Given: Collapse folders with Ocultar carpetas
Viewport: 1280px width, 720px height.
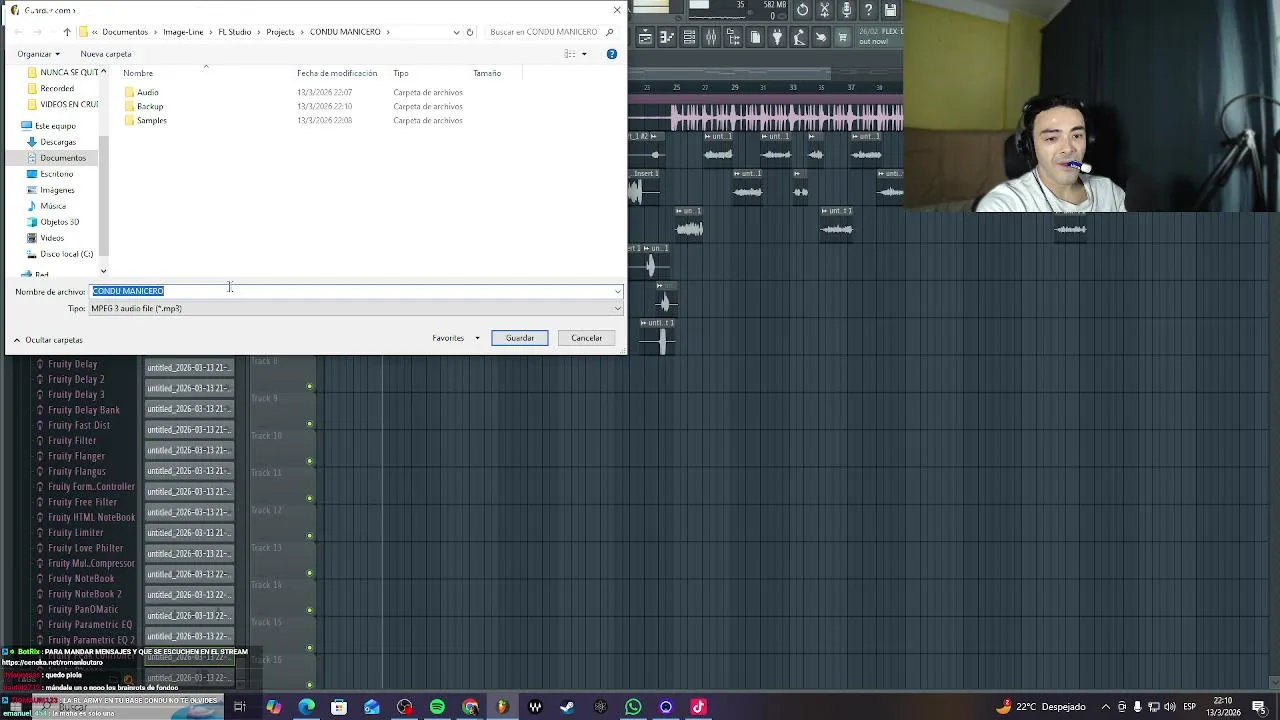Looking at the screenshot, I should pos(47,340).
